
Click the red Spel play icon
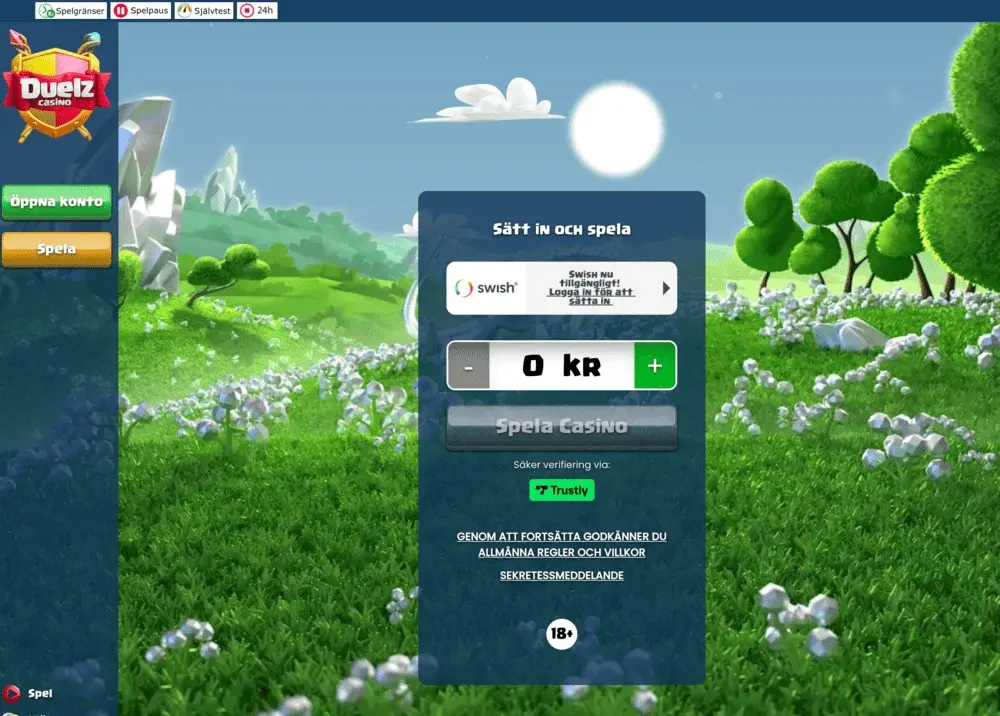point(12,693)
